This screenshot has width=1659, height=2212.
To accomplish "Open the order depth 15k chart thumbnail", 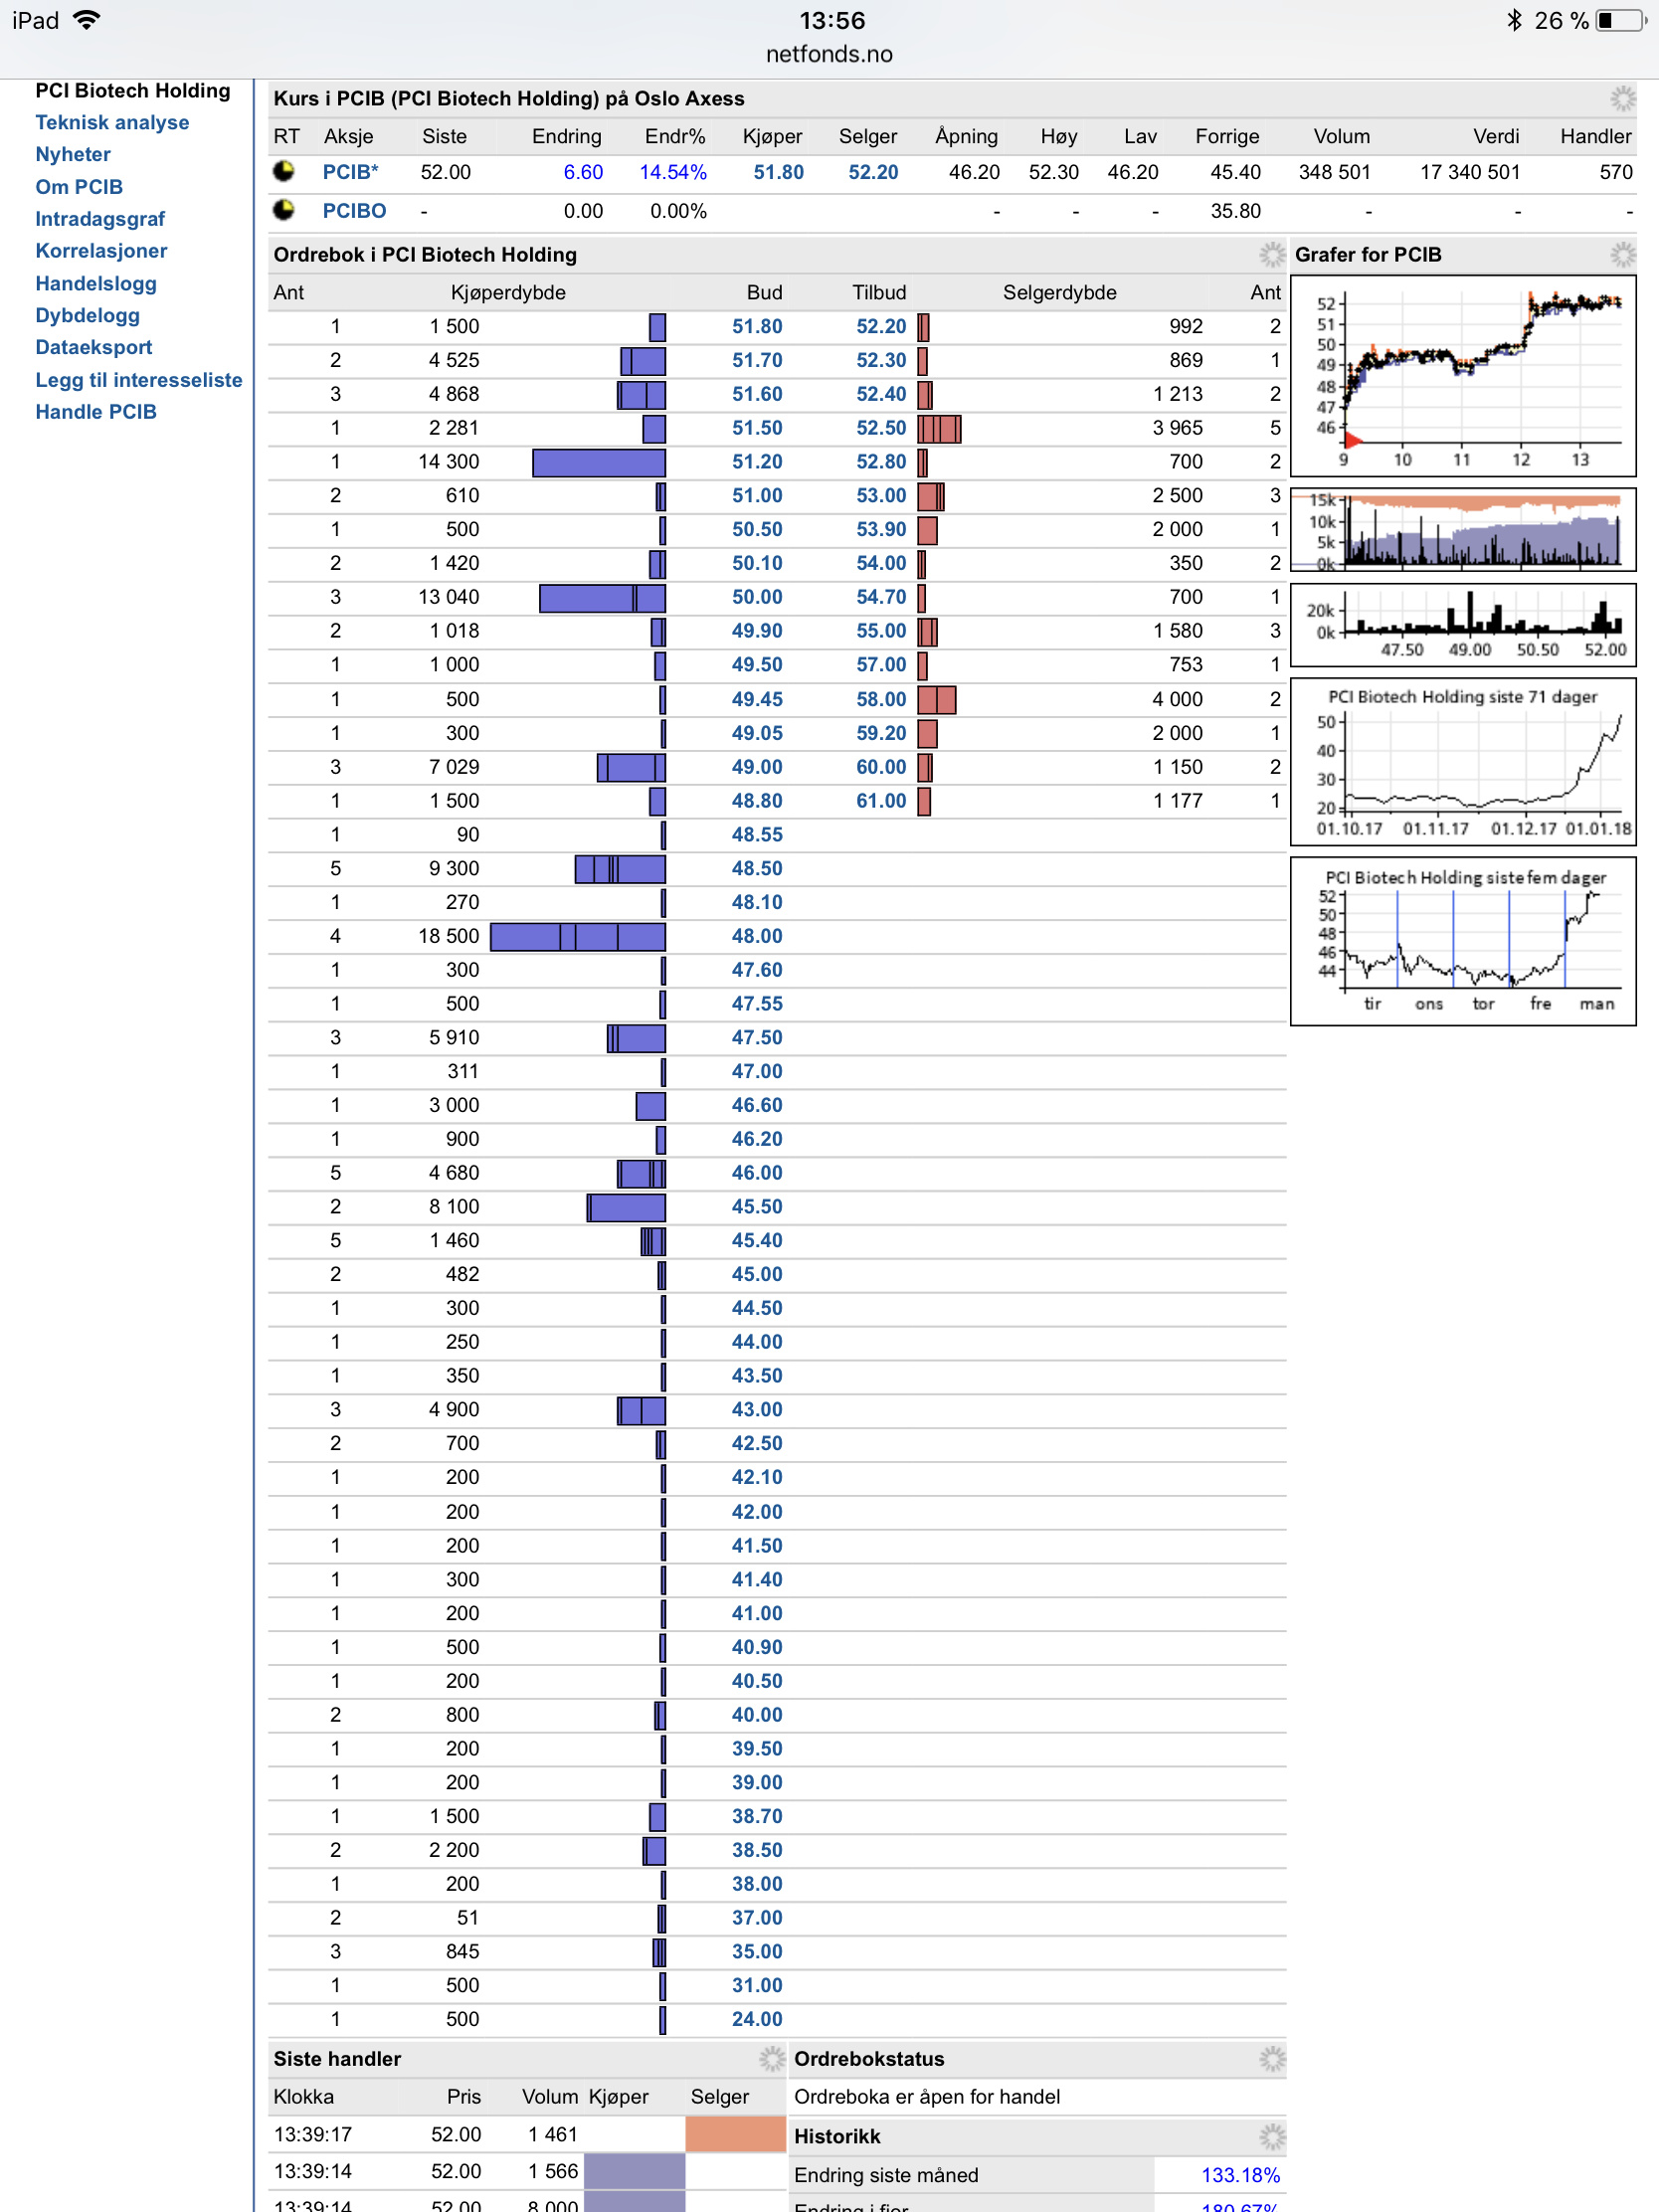I will 1463,530.
